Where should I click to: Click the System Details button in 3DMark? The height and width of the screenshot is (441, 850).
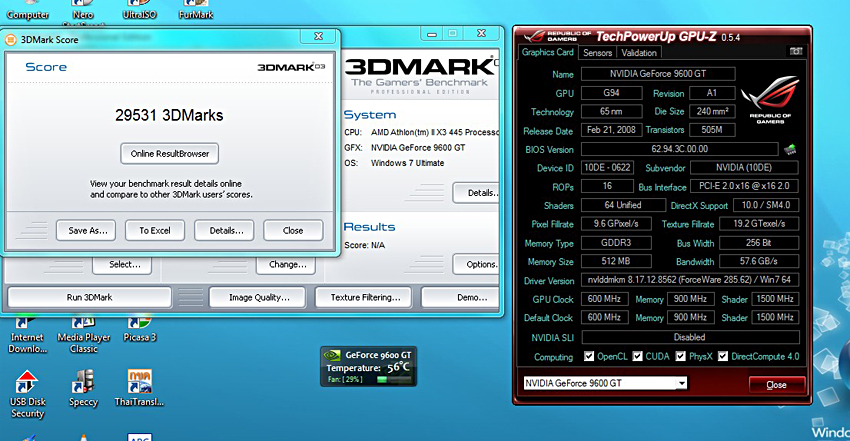[x=476, y=193]
